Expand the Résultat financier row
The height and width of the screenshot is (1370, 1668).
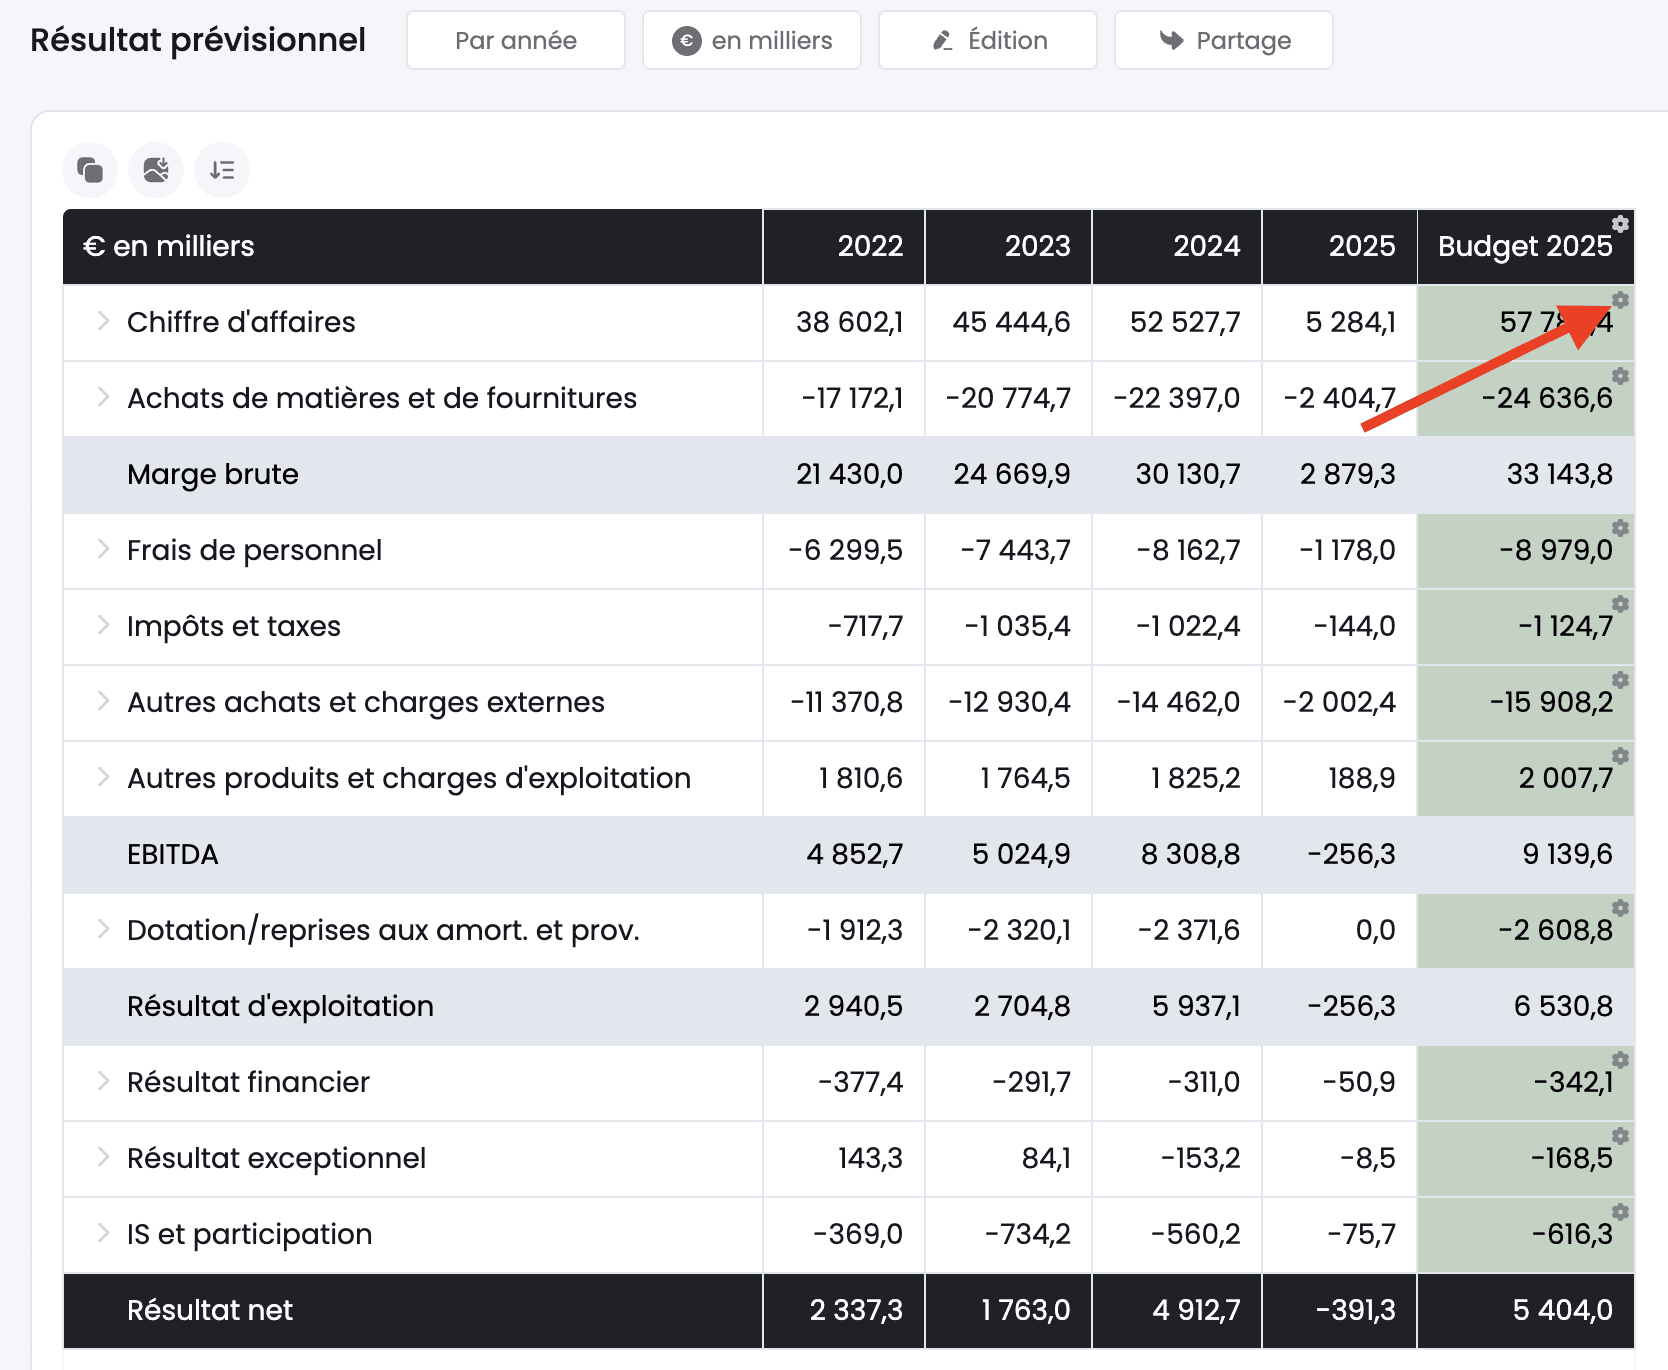(103, 1081)
